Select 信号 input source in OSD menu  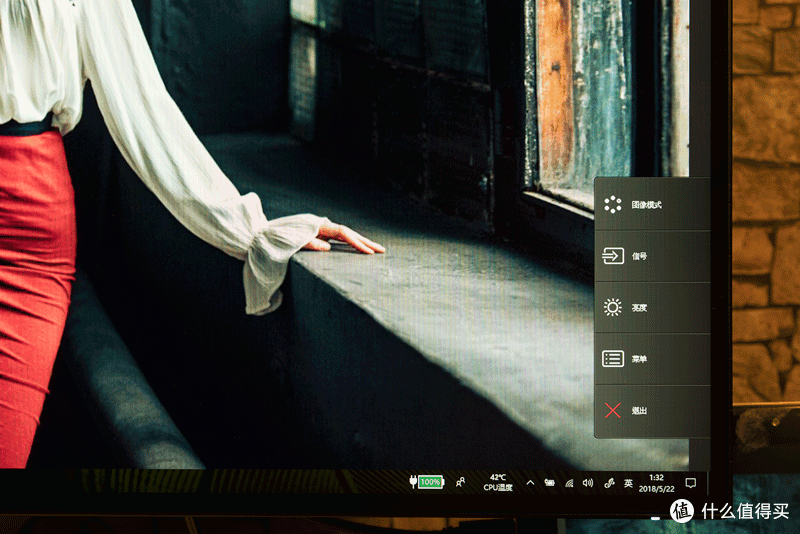coord(652,256)
